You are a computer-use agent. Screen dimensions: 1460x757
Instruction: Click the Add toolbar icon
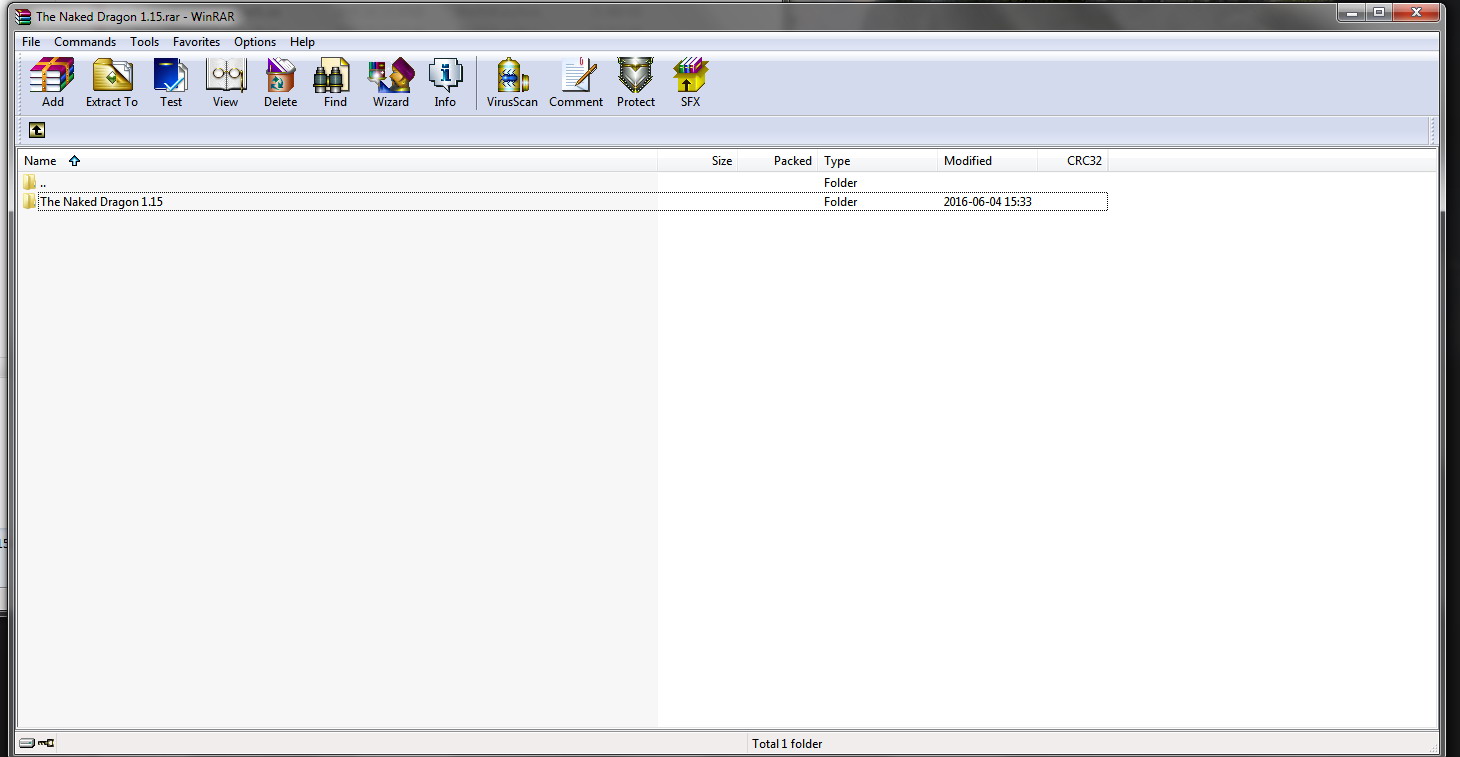[53, 83]
